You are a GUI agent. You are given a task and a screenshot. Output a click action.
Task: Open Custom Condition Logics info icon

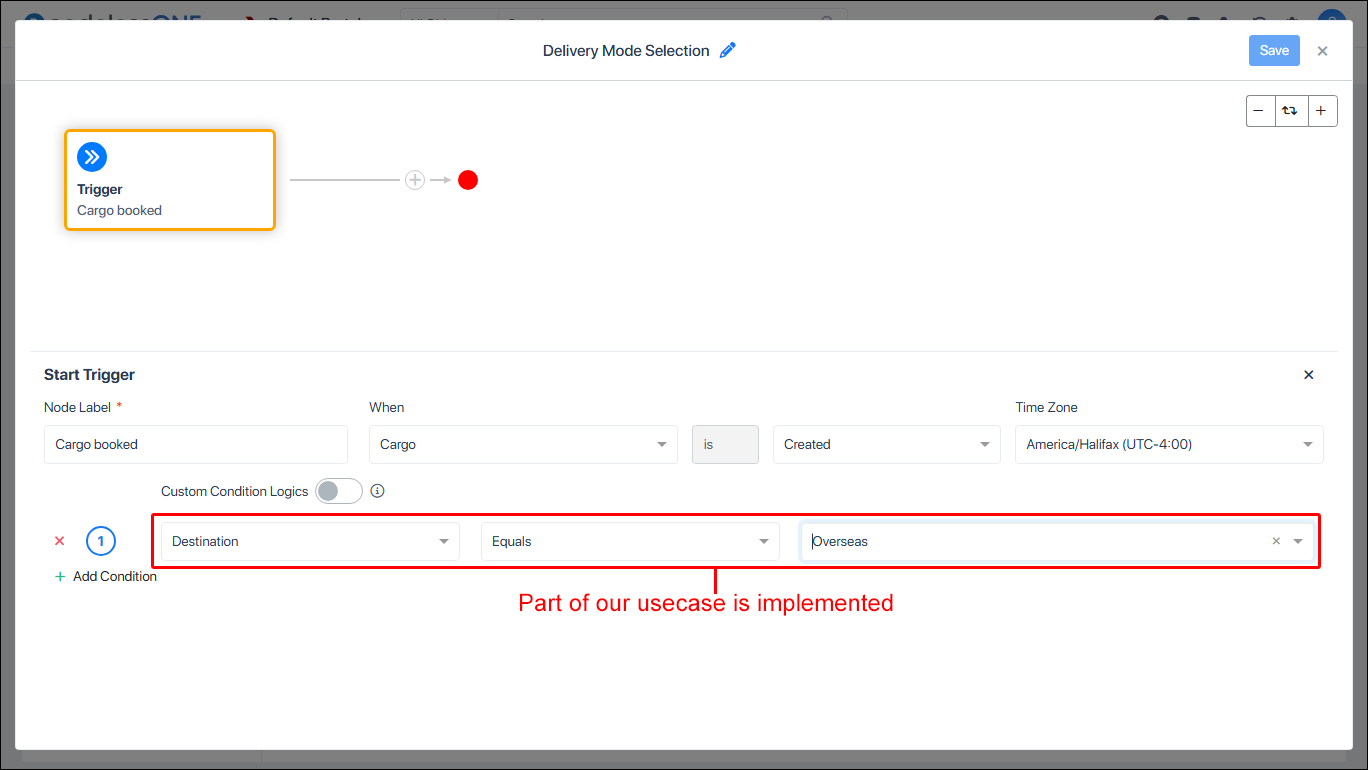click(377, 491)
